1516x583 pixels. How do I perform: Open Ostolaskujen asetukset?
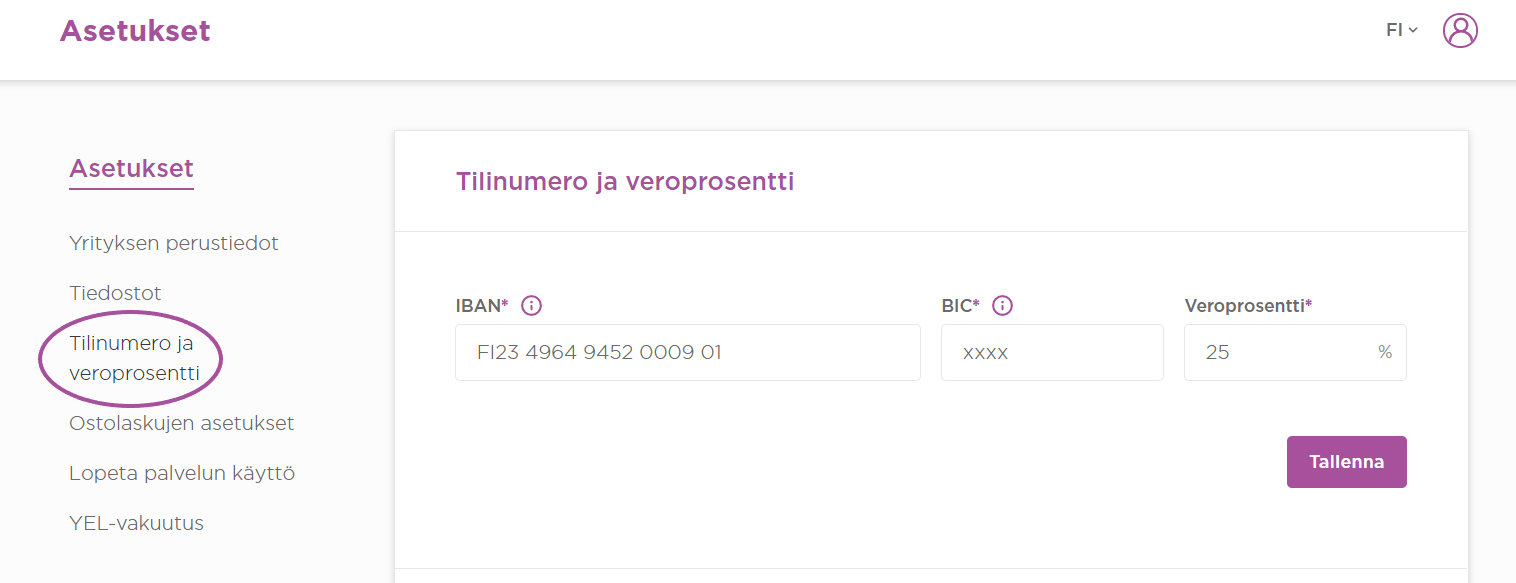pyautogui.click(x=181, y=423)
